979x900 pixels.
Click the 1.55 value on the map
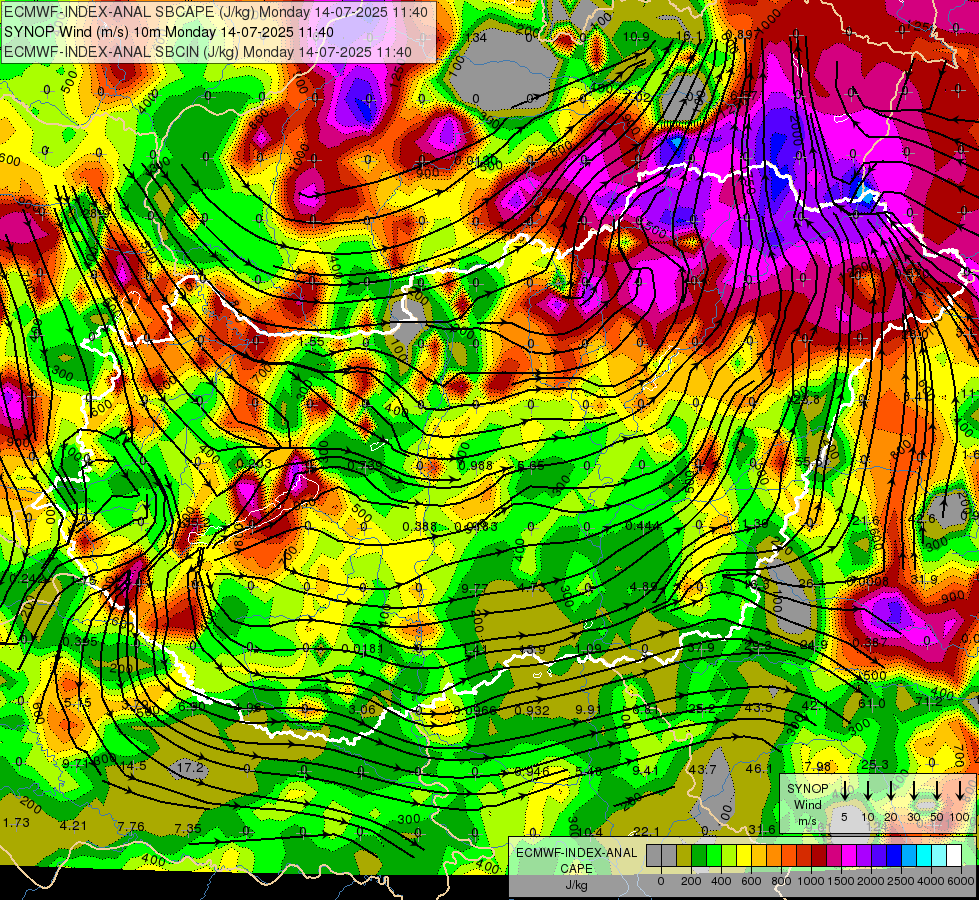pyautogui.click(x=312, y=342)
